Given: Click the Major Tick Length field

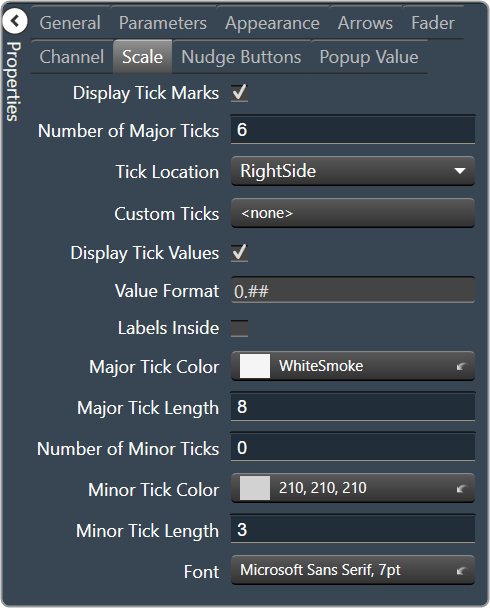Looking at the screenshot, I should pos(353,407).
